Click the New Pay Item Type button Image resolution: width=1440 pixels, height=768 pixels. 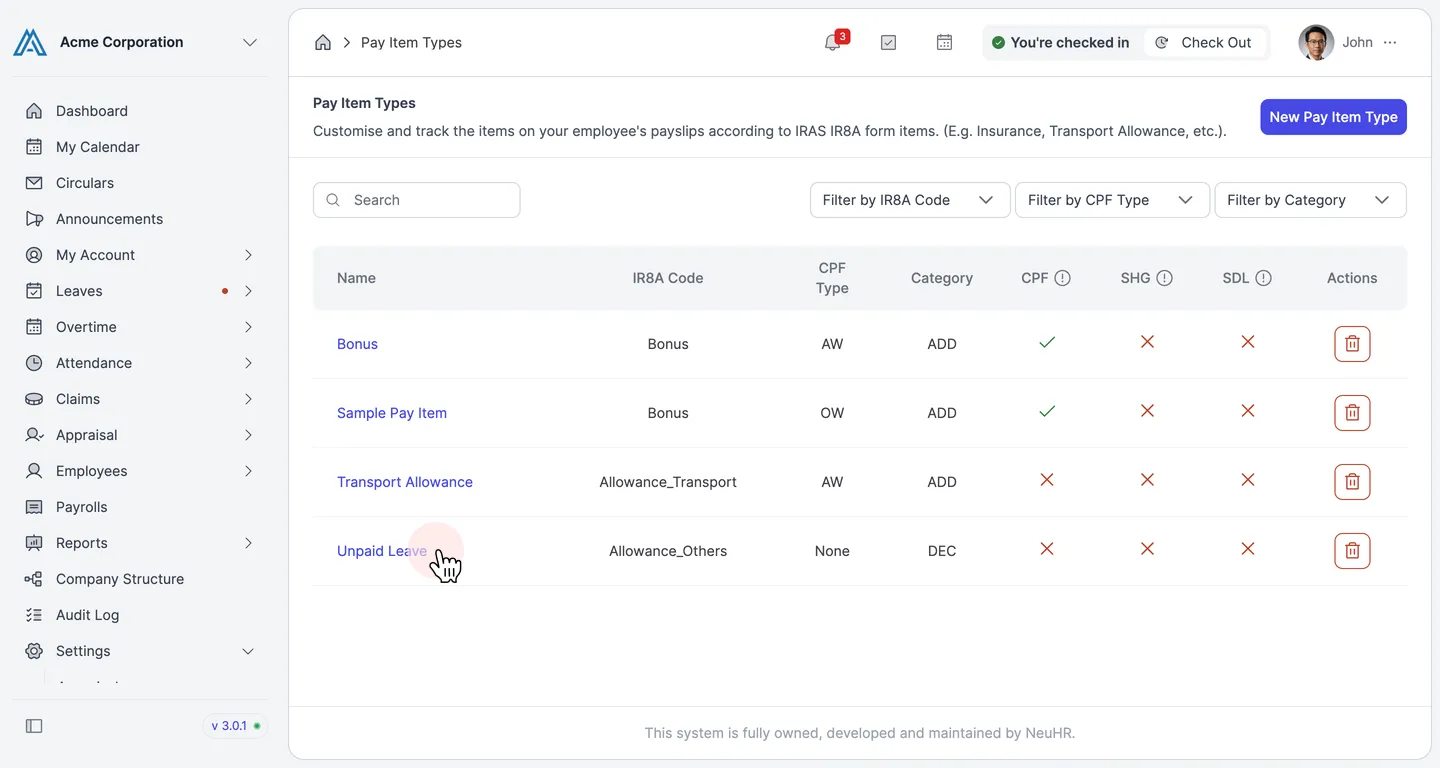point(1333,117)
